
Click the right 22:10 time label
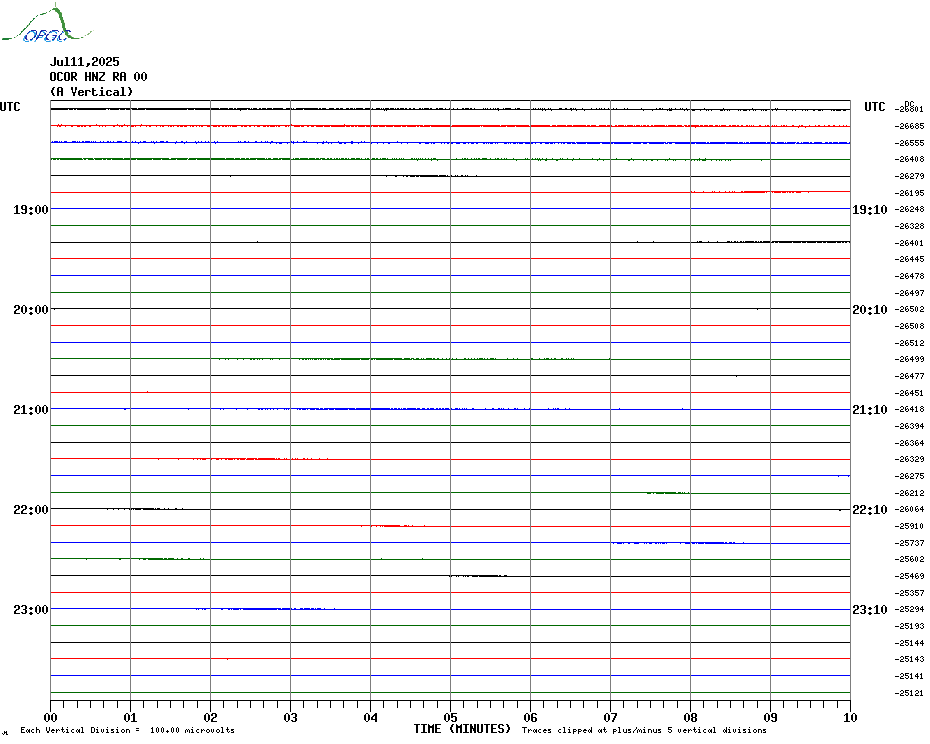870,510
